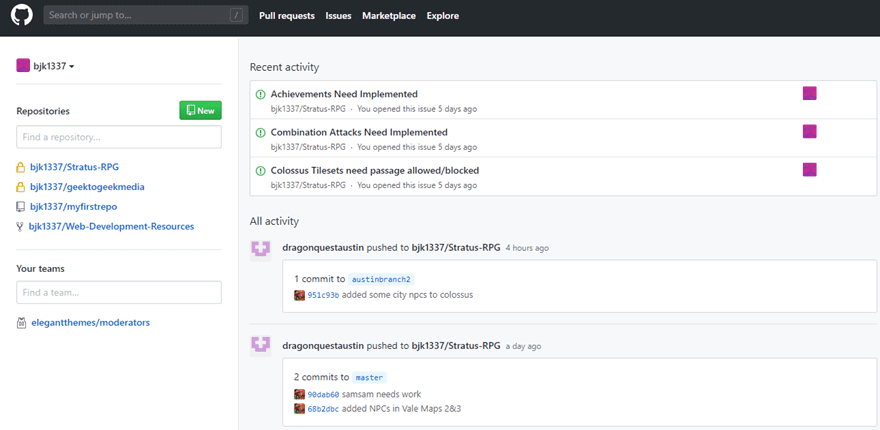Click committer avatar beside commit 951c93b
Viewport: 880px width, 430px height.
coord(300,295)
